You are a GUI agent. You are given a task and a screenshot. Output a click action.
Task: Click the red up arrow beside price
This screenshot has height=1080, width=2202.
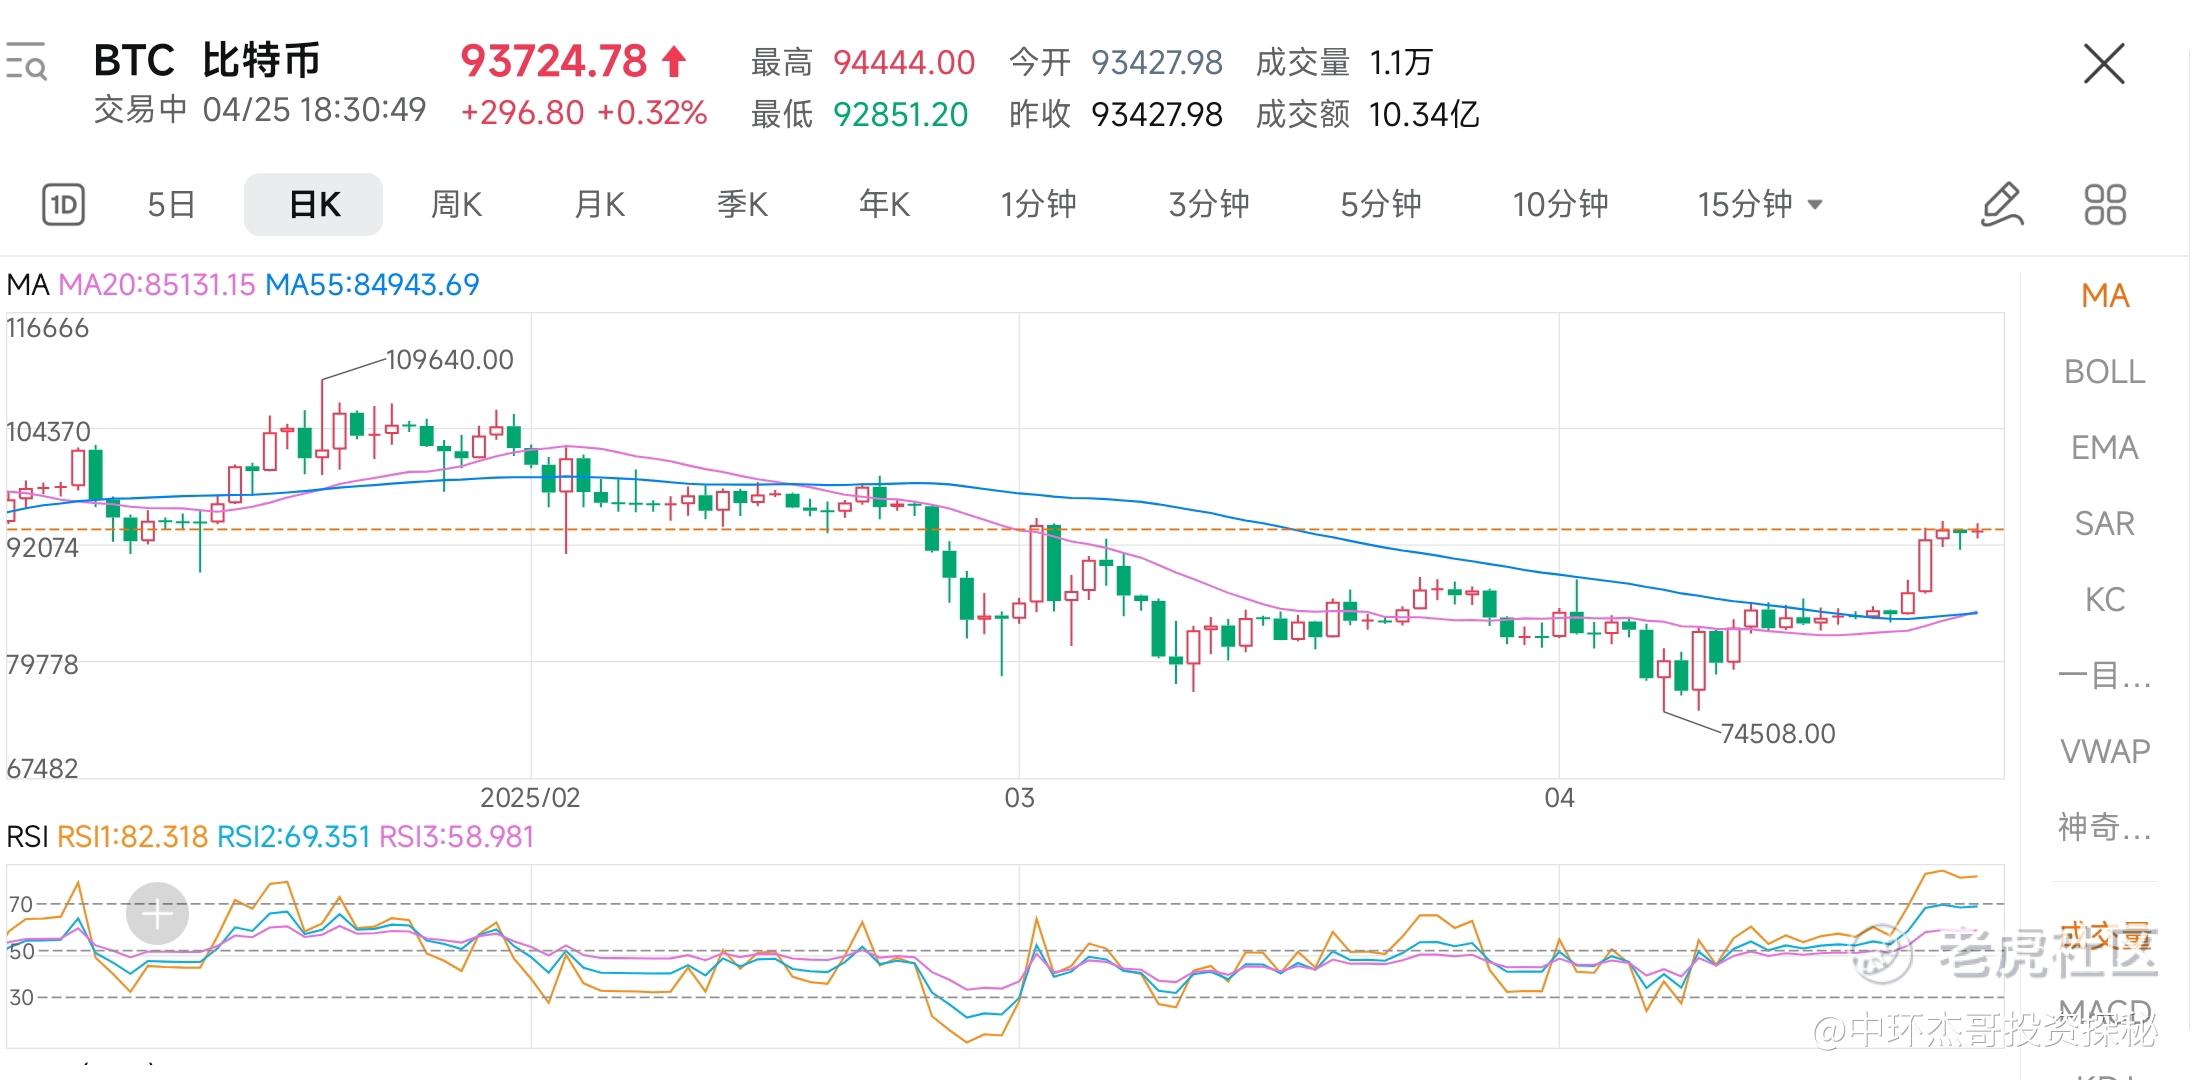[x=675, y=62]
